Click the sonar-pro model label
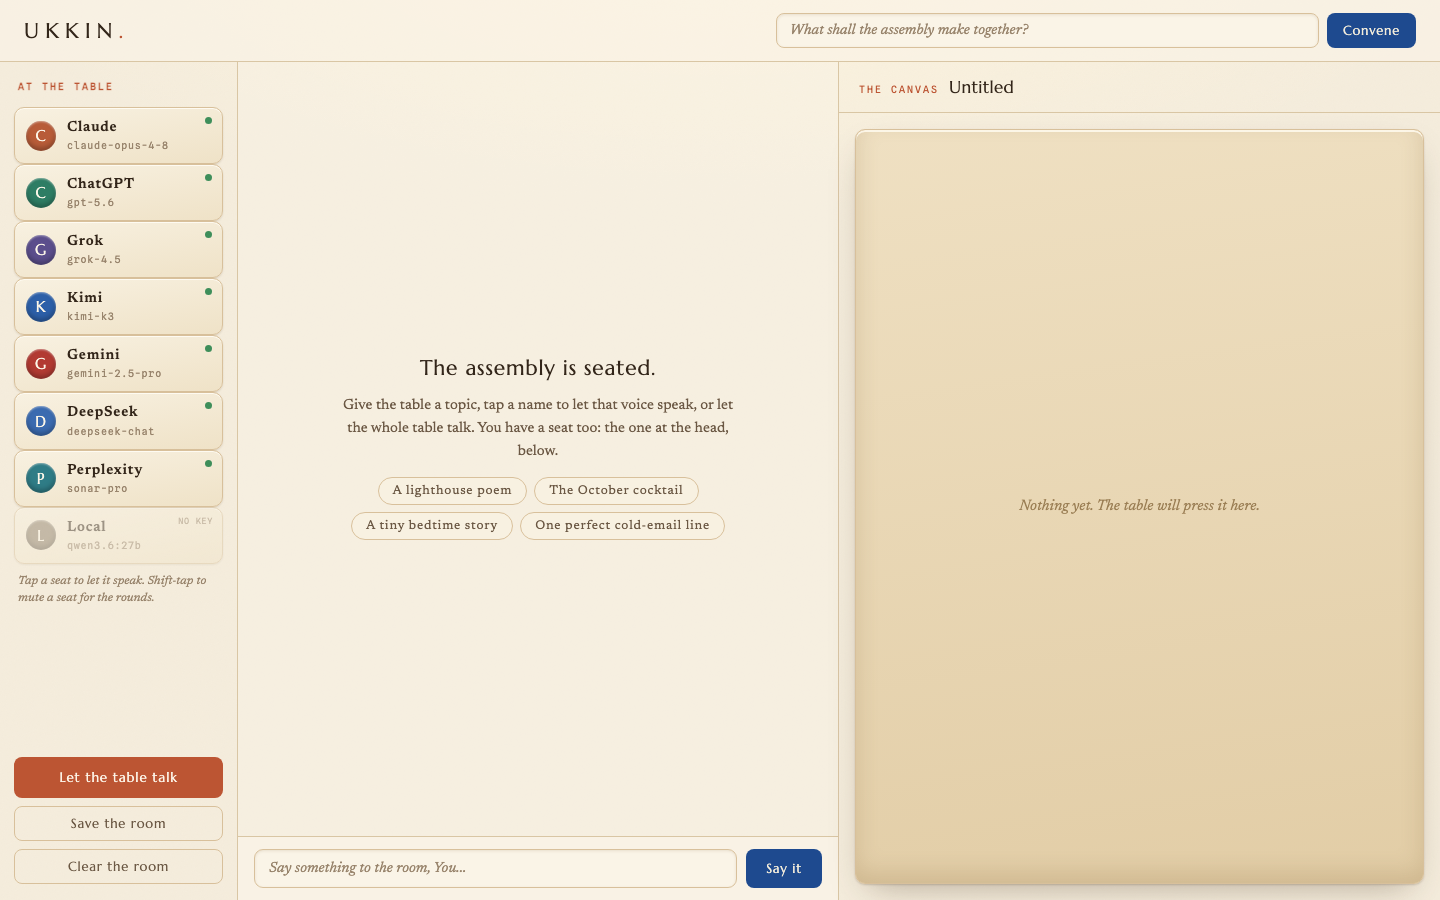The width and height of the screenshot is (1440, 900). (x=97, y=489)
